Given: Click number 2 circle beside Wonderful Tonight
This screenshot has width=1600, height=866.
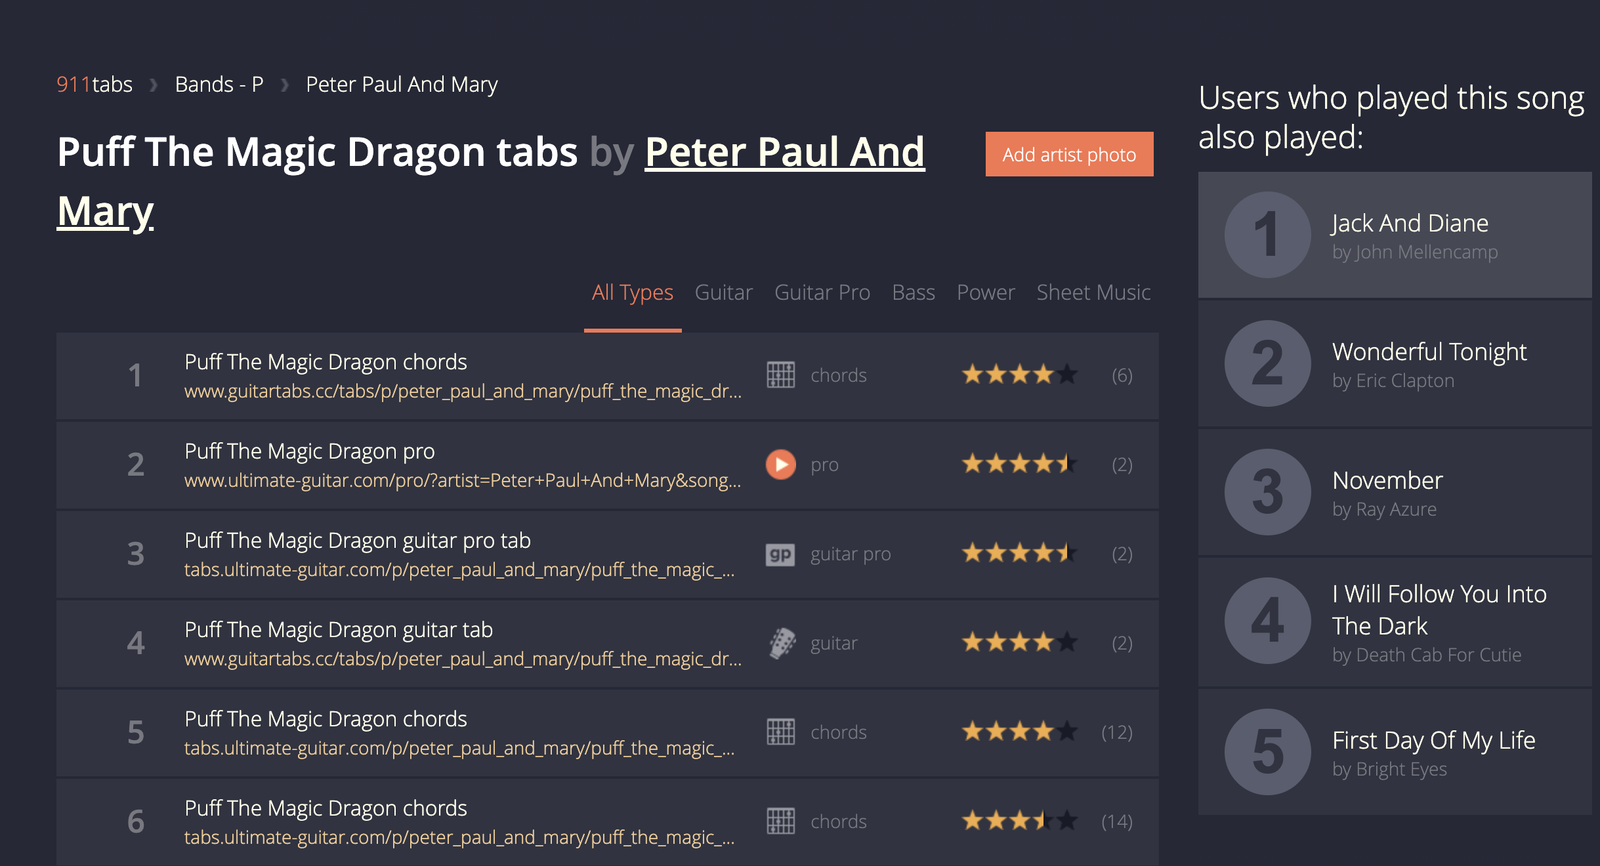Looking at the screenshot, I should tap(1268, 363).
